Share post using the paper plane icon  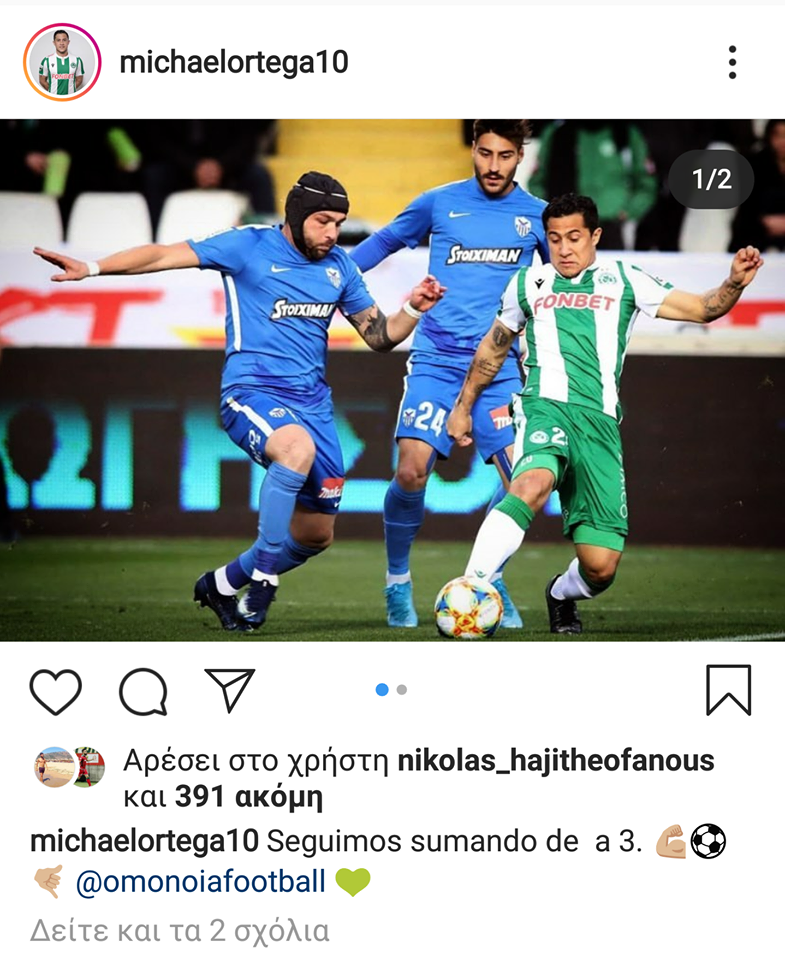[x=230, y=690]
